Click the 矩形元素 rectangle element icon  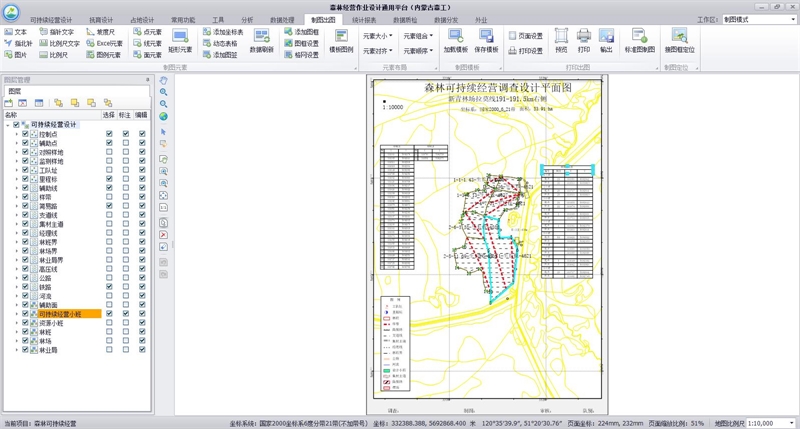coord(180,38)
